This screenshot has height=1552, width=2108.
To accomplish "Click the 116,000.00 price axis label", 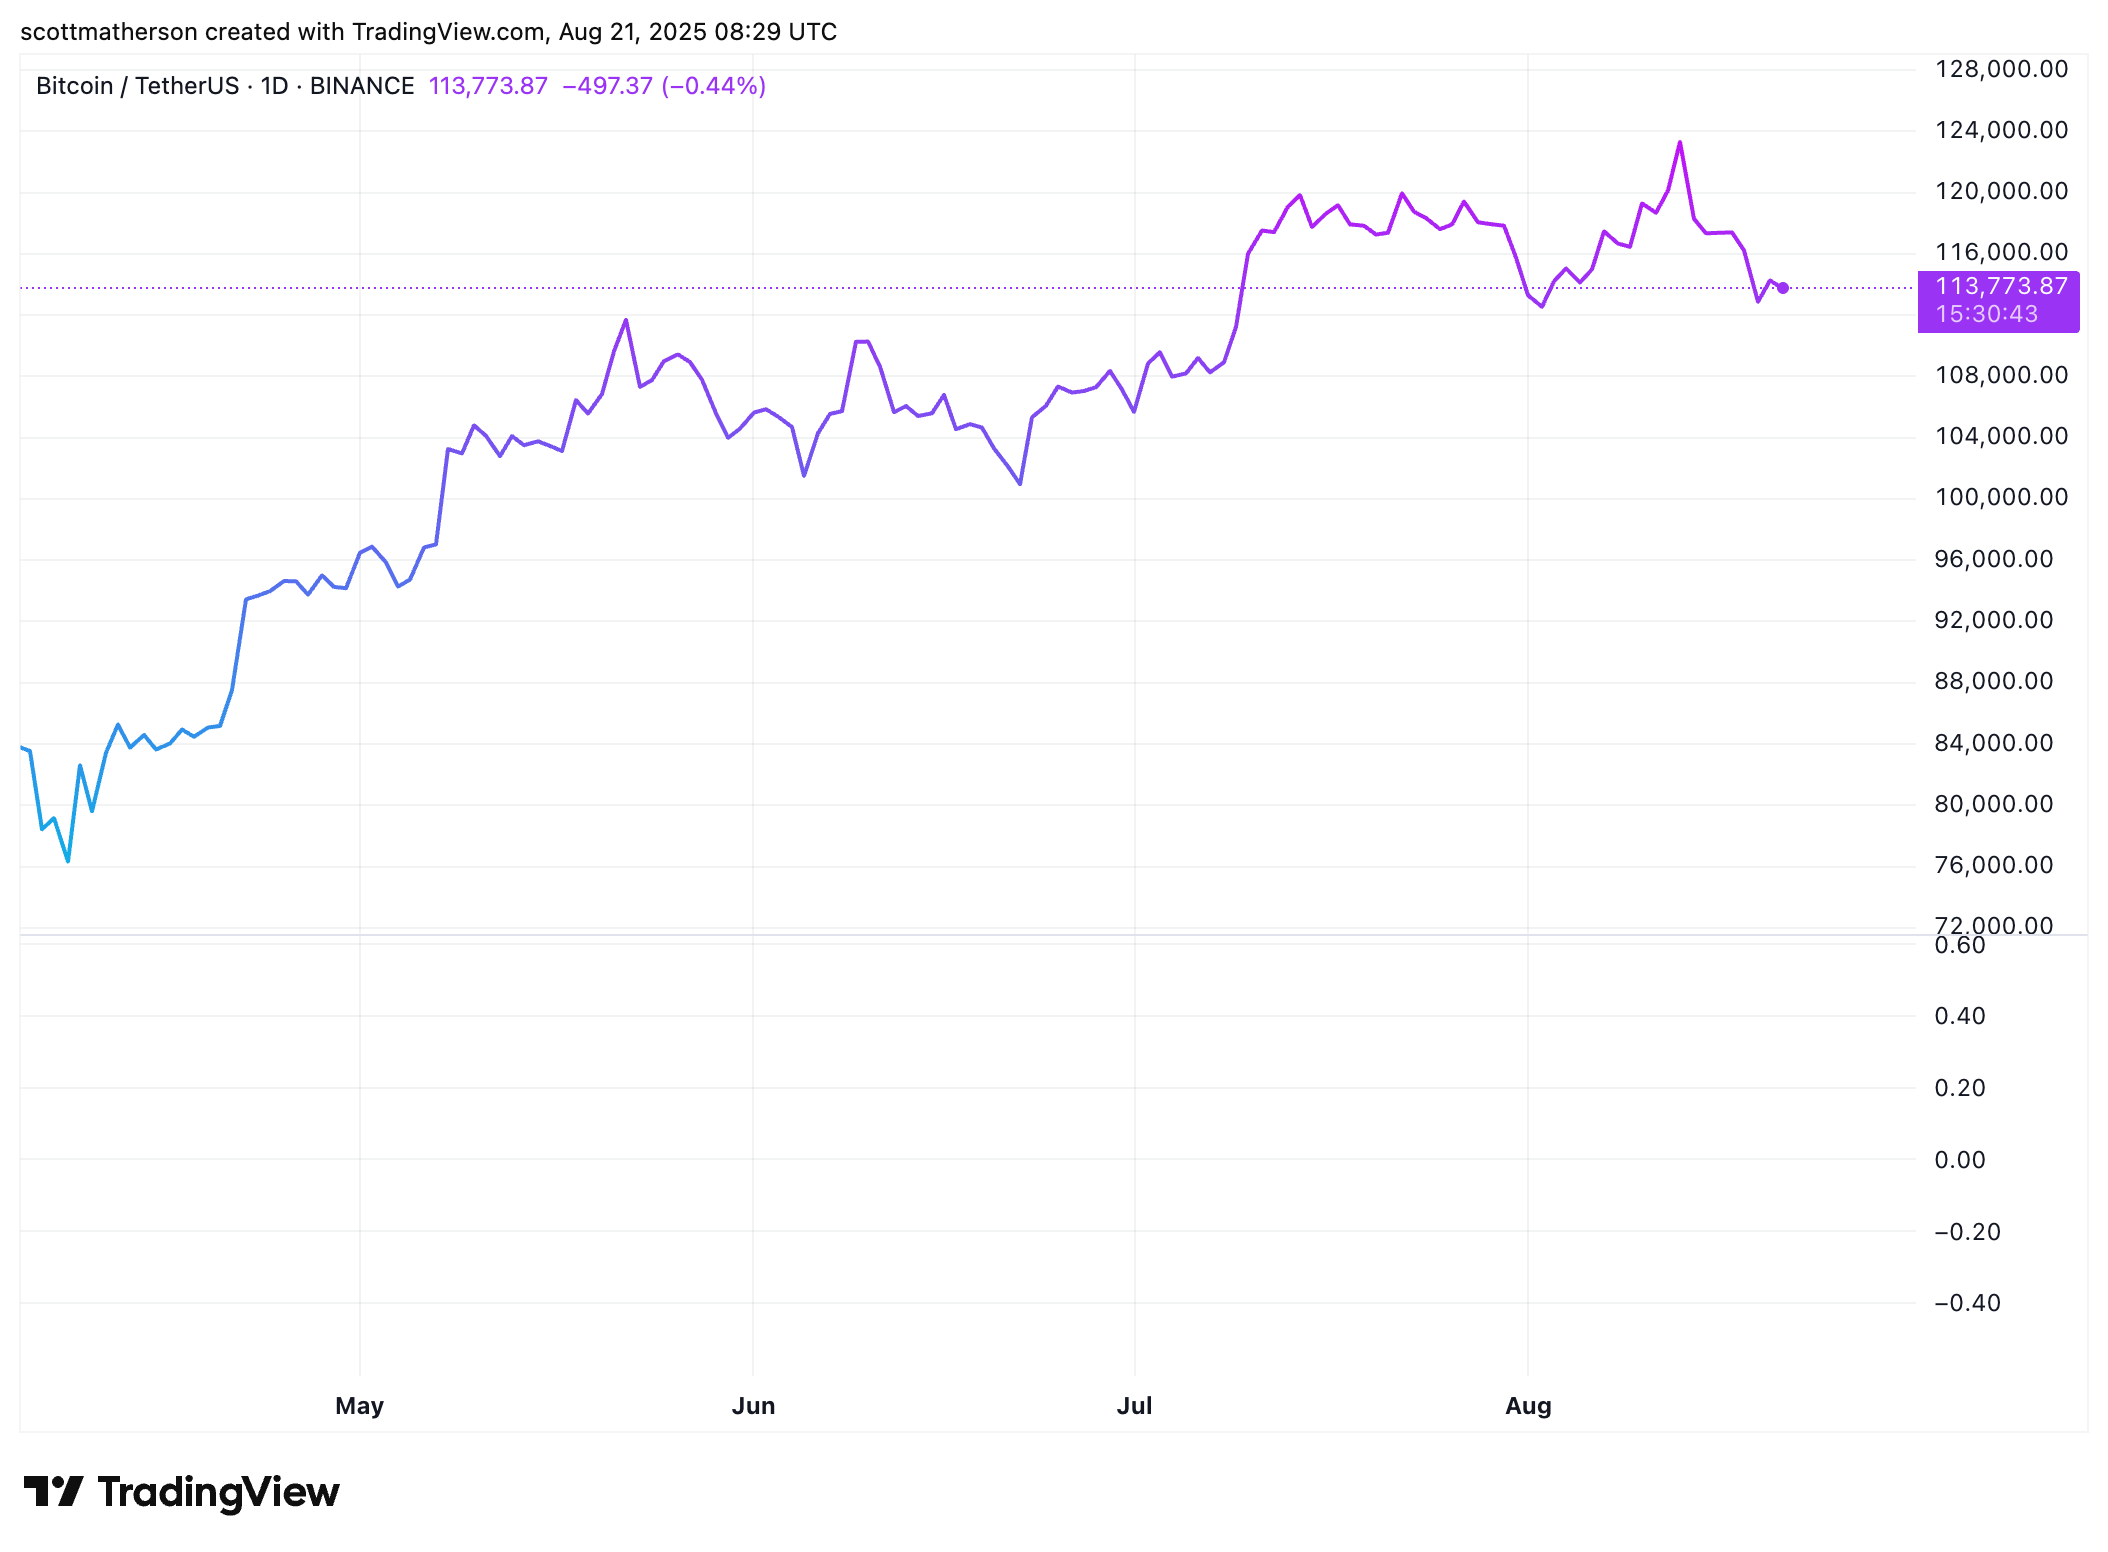I will click(2001, 252).
